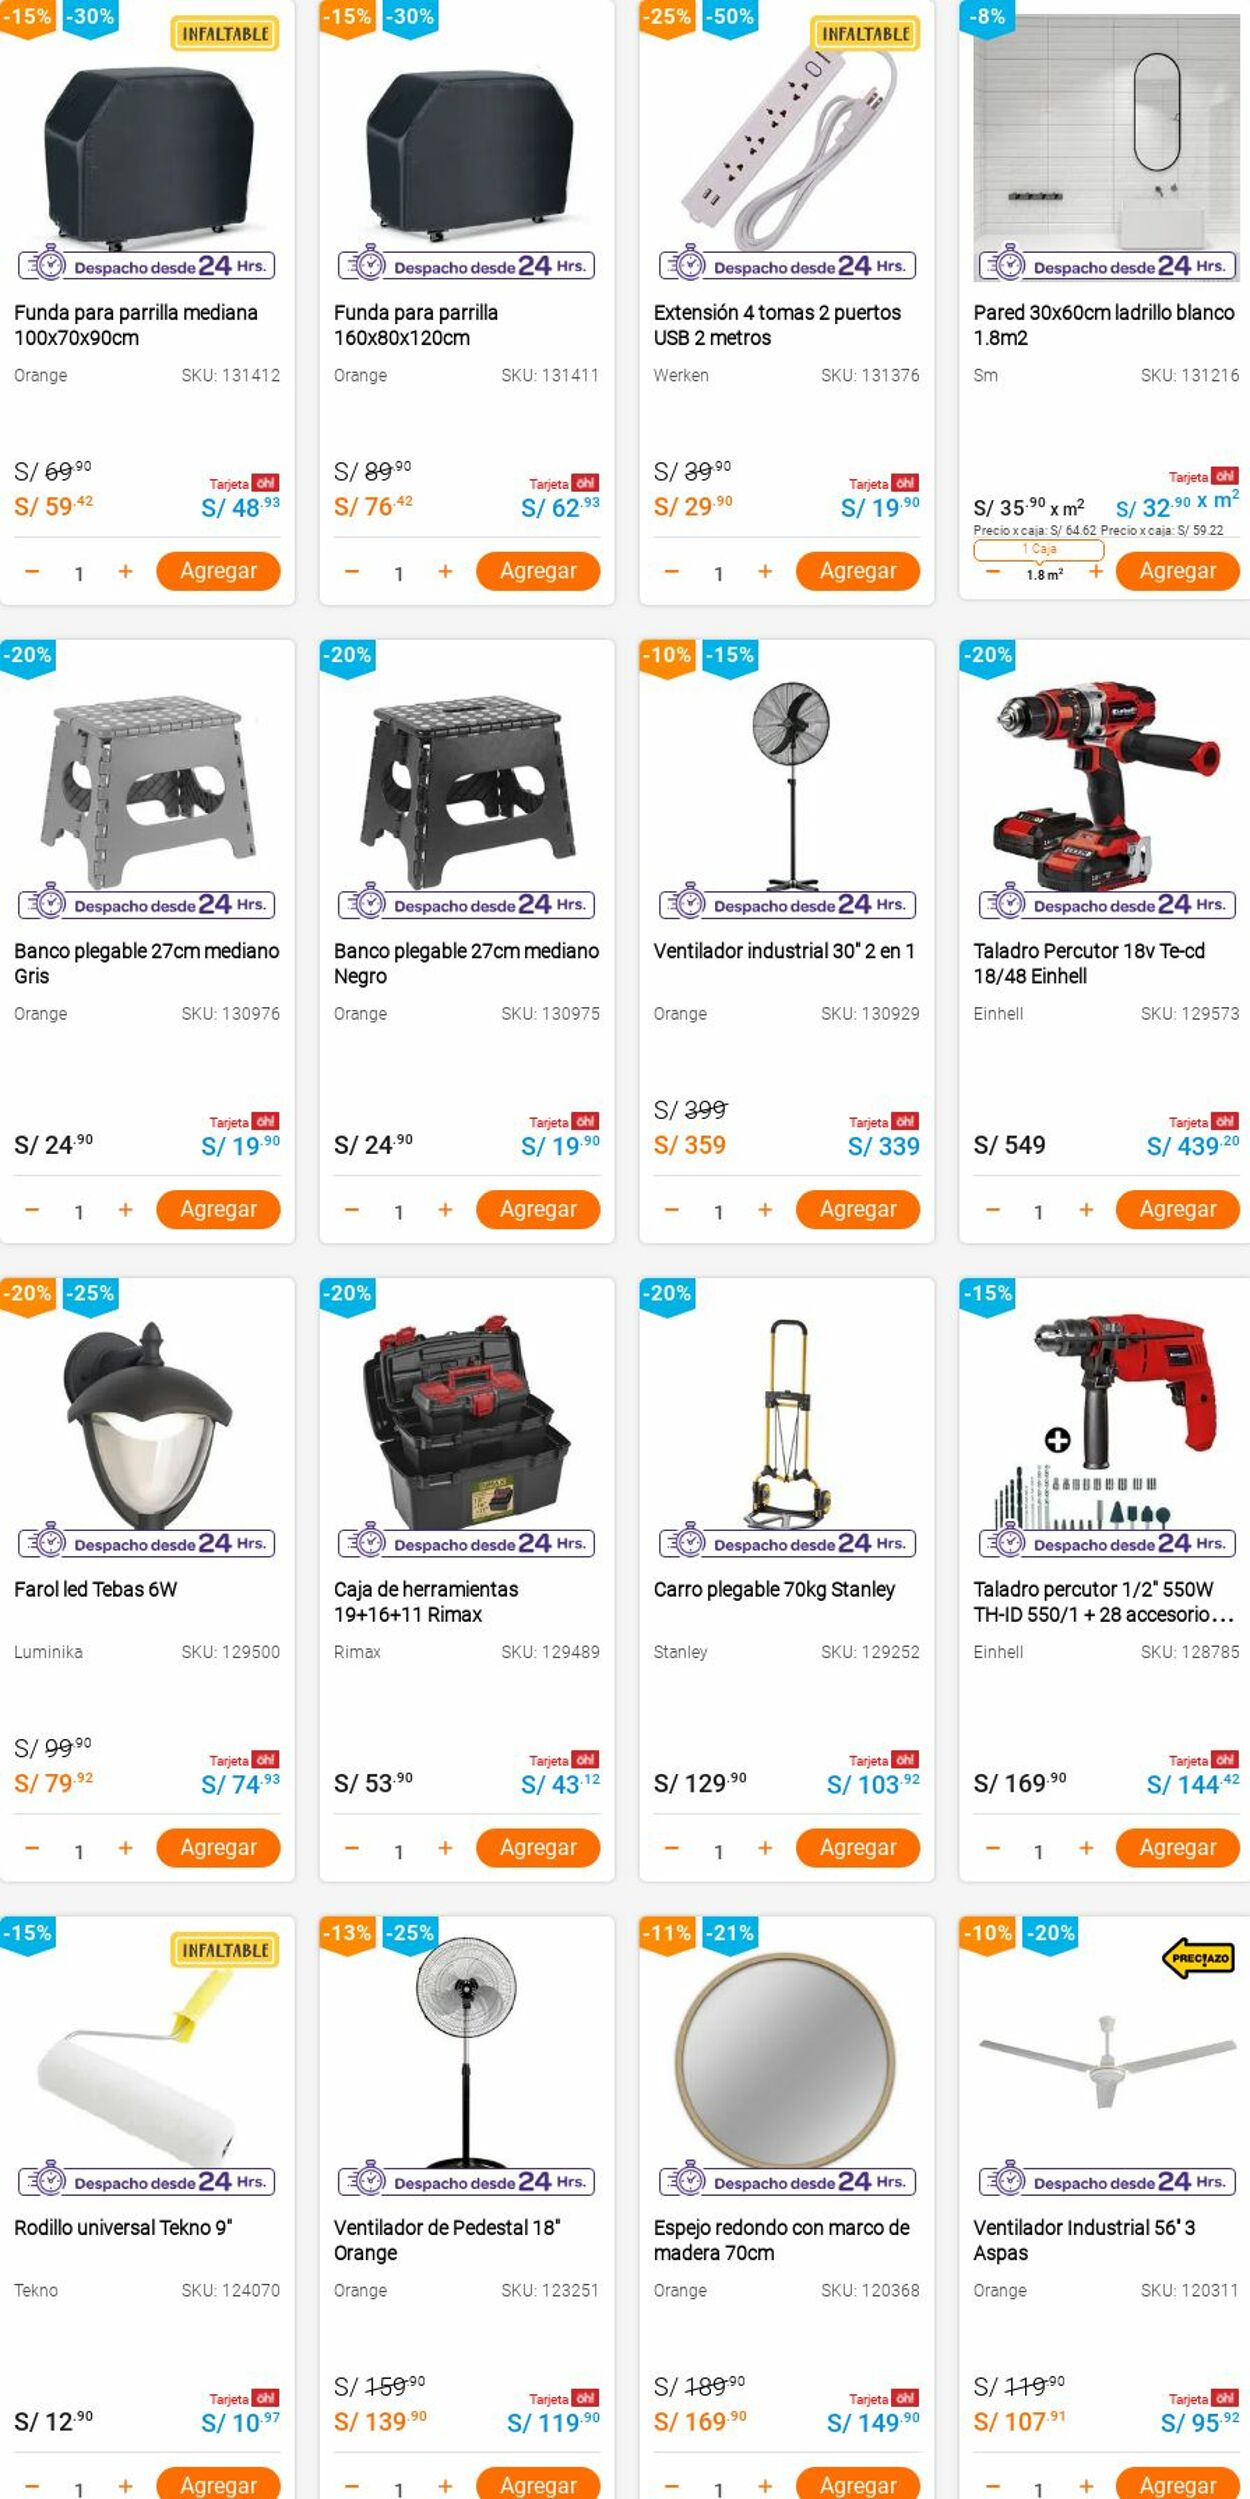Click plus icon for Ventilador industrial 30"
1250x2499 pixels.
(x=765, y=1210)
